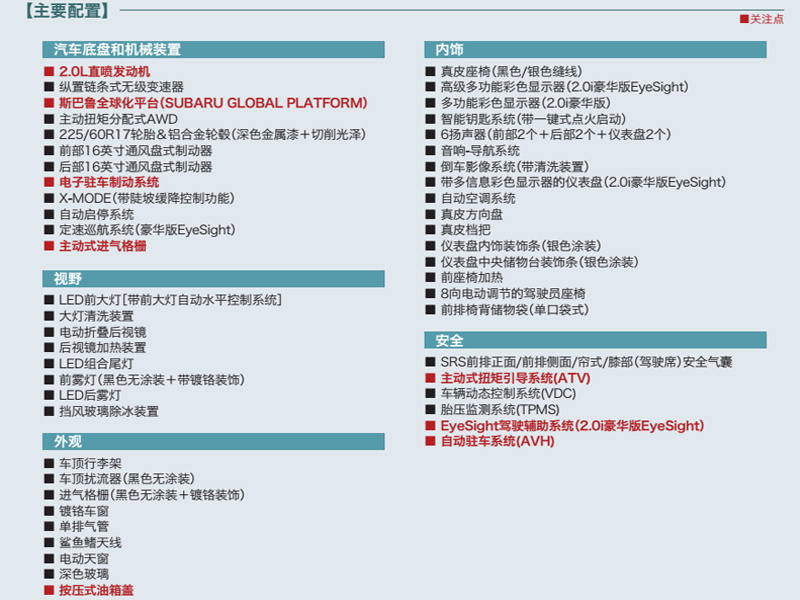Click 大灯清洗装置 row
800x600 pixels.
pyautogui.click(x=89, y=316)
